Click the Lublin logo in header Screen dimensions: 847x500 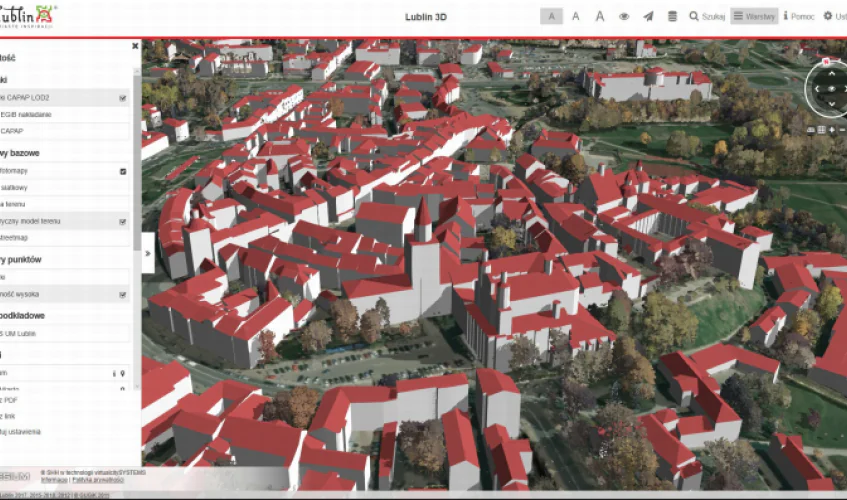(27, 16)
